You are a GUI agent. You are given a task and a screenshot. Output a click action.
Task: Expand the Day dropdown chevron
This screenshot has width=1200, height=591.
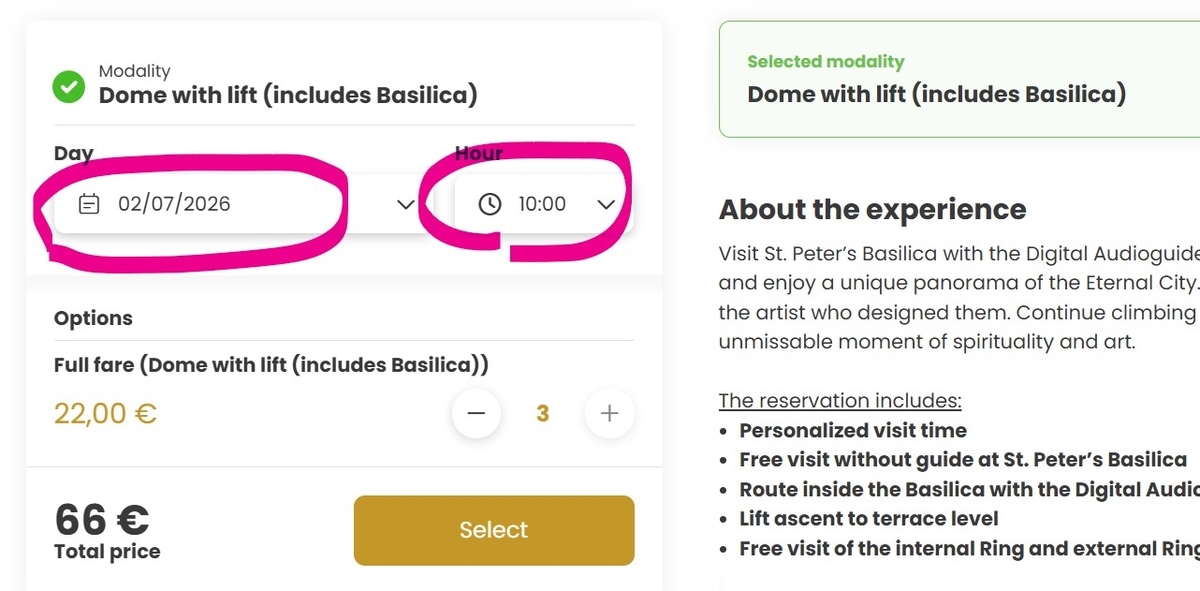tap(405, 204)
